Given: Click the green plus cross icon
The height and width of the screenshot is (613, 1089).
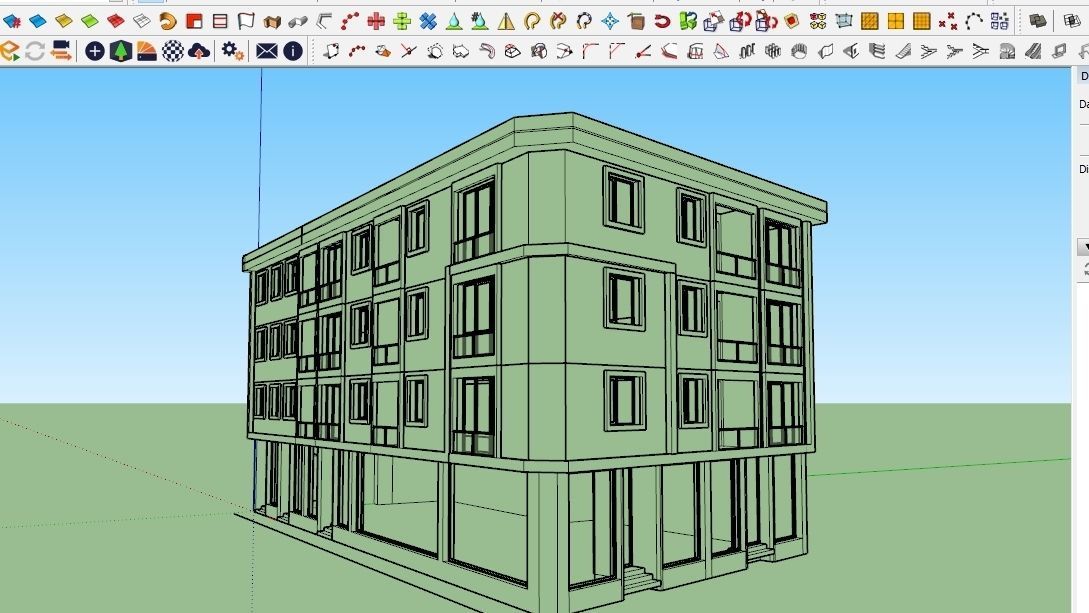Looking at the screenshot, I should pos(402,22).
